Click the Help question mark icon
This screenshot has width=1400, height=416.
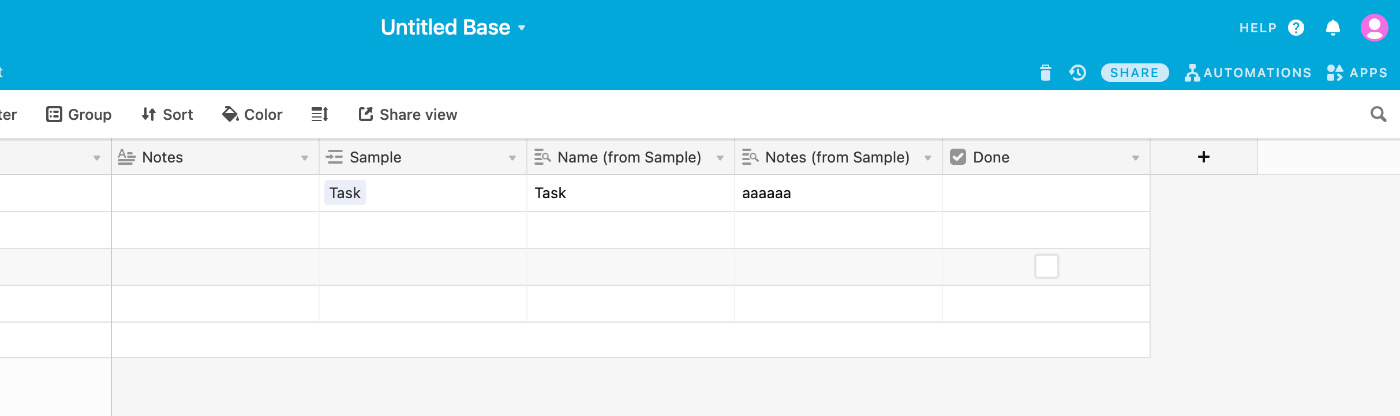pos(1296,28)
